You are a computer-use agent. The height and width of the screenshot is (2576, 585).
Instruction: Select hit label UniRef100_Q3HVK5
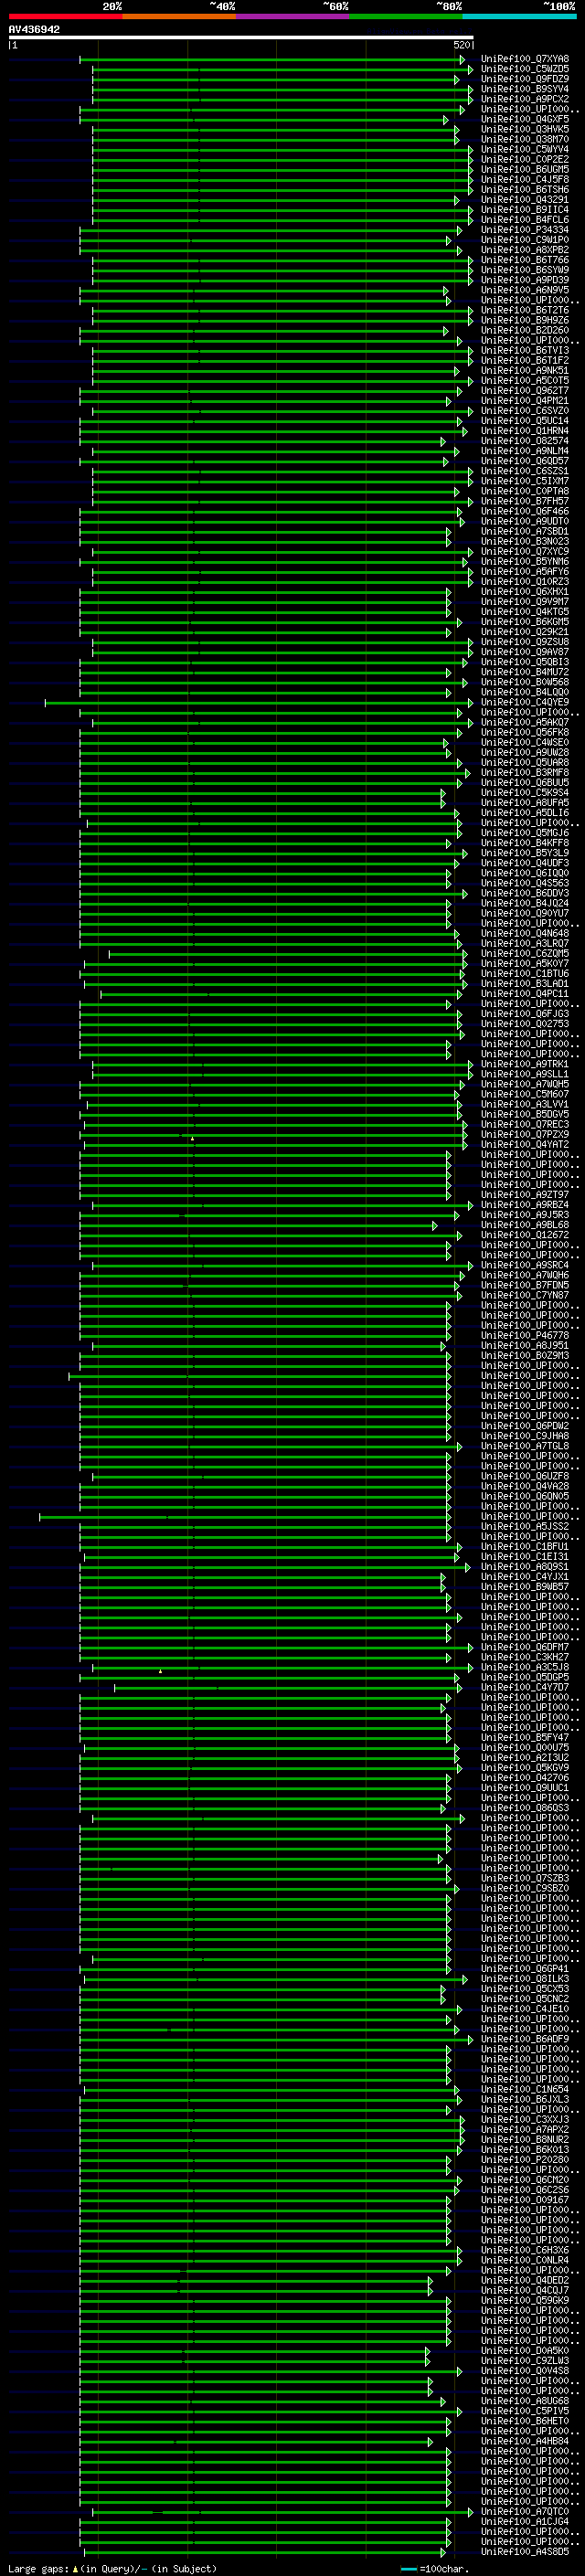click(x=525, y=130)
